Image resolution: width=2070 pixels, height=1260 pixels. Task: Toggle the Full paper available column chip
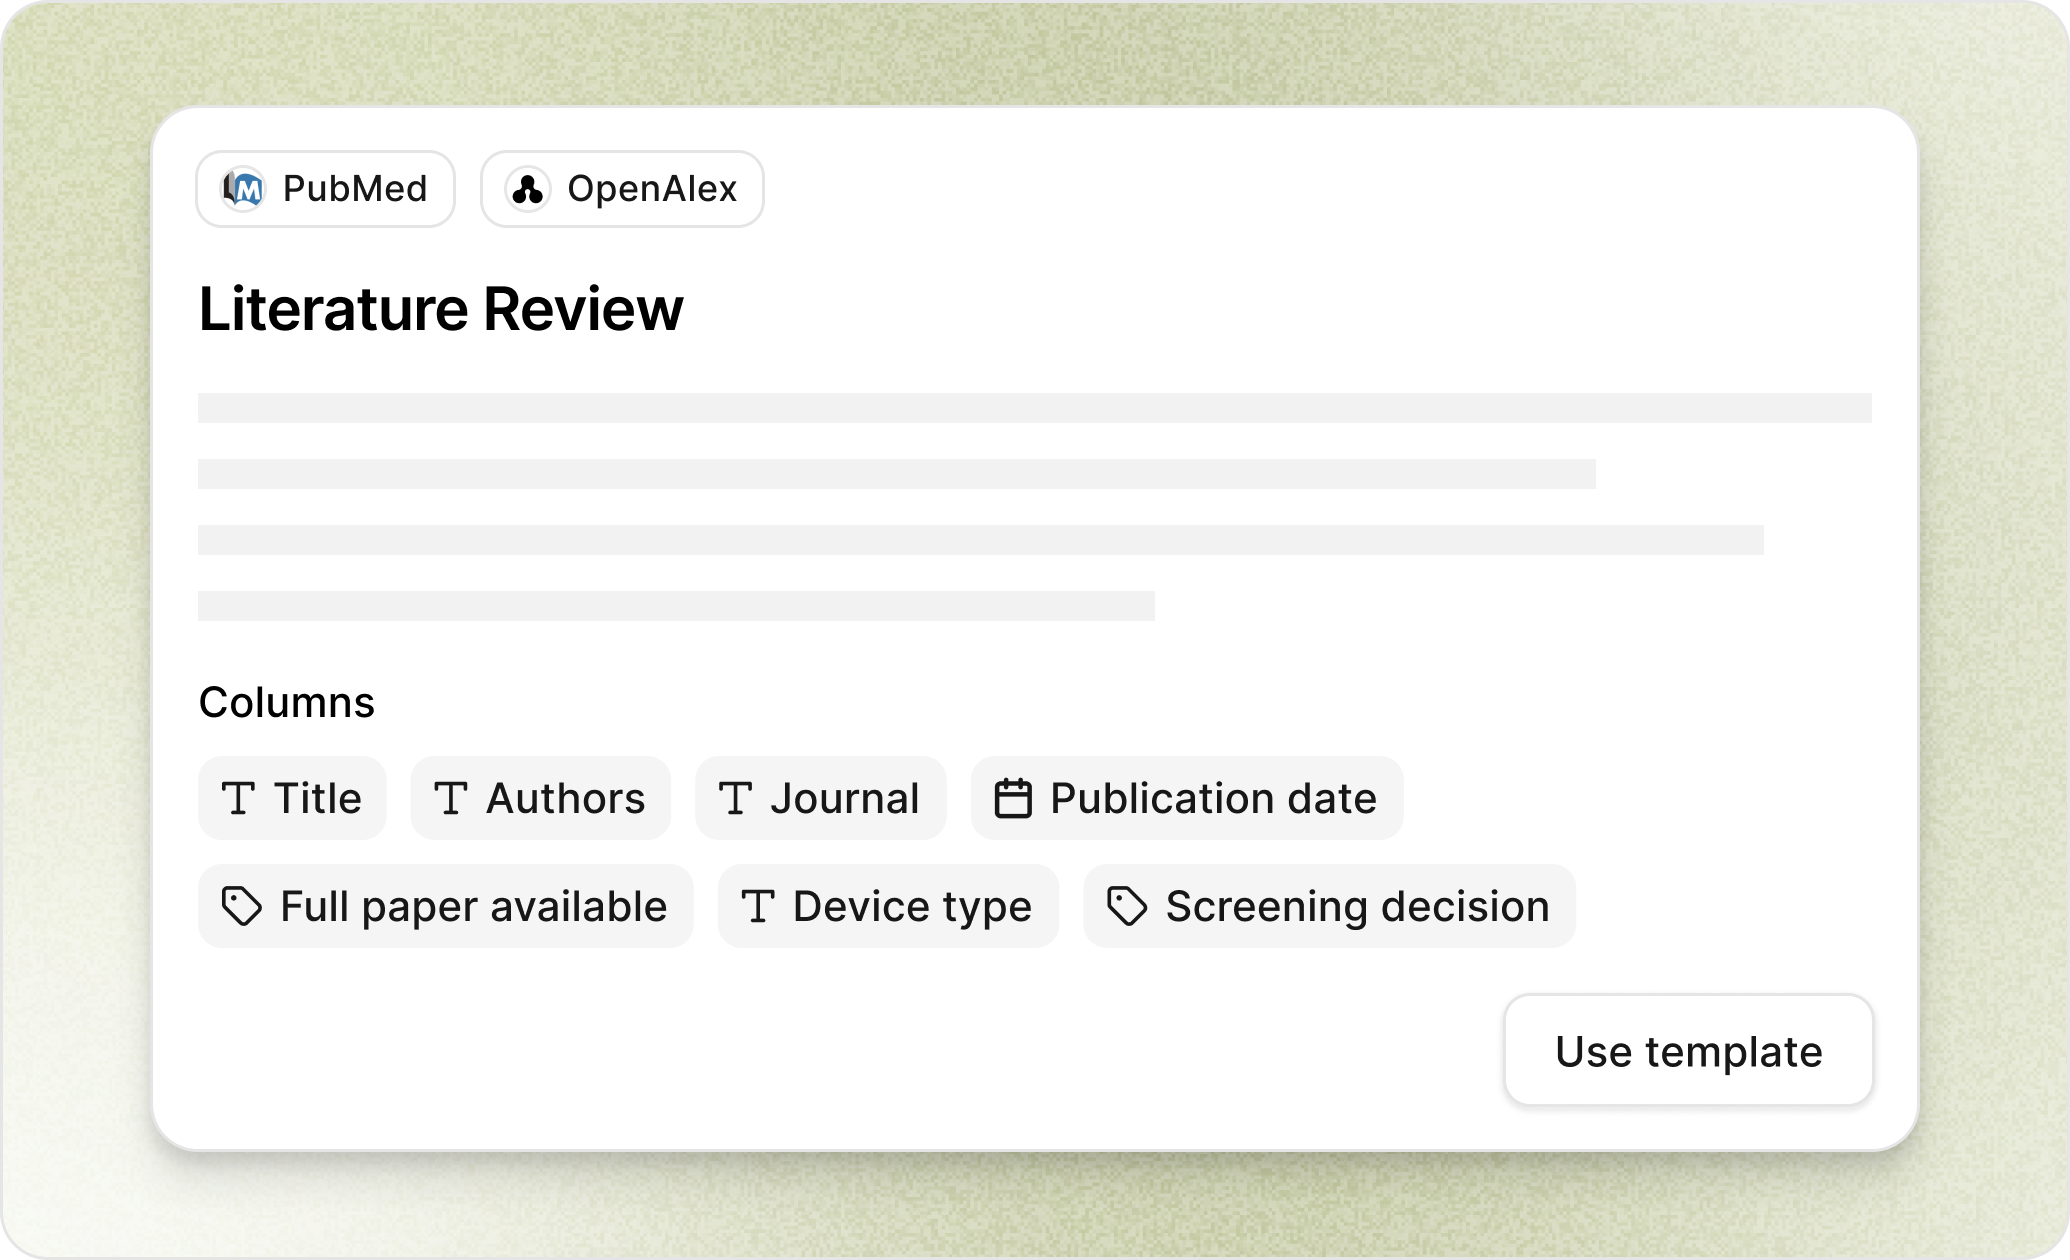445,906
